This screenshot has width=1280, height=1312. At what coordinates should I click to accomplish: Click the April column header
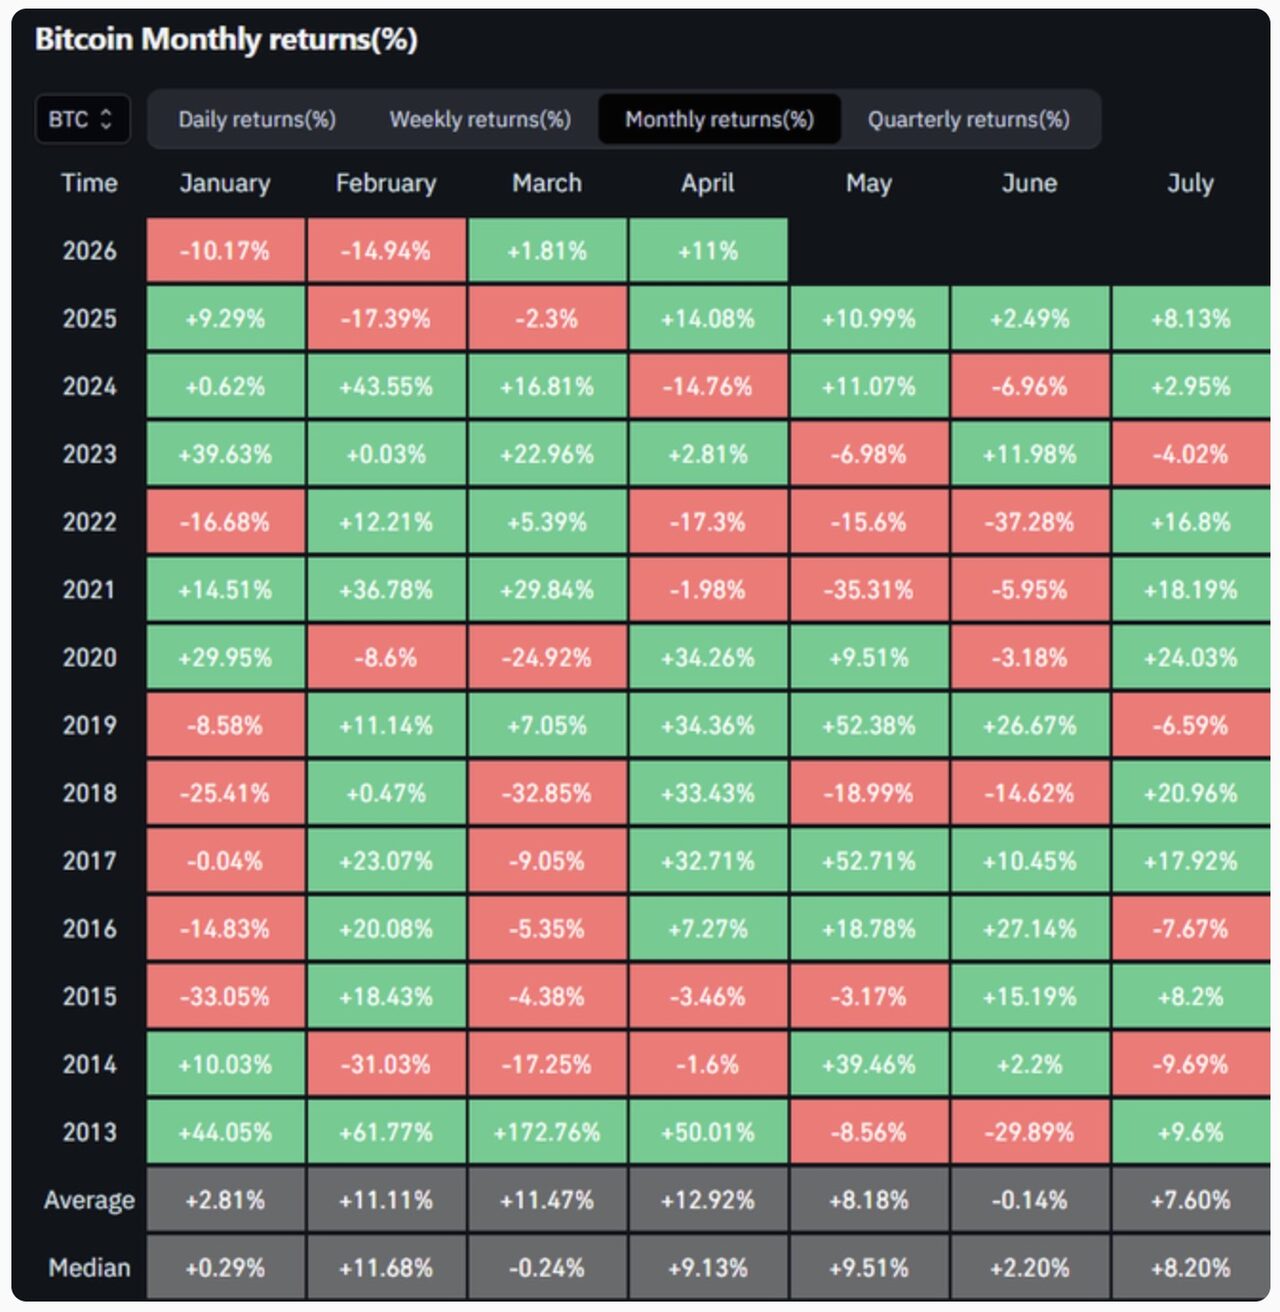[707, 183]
